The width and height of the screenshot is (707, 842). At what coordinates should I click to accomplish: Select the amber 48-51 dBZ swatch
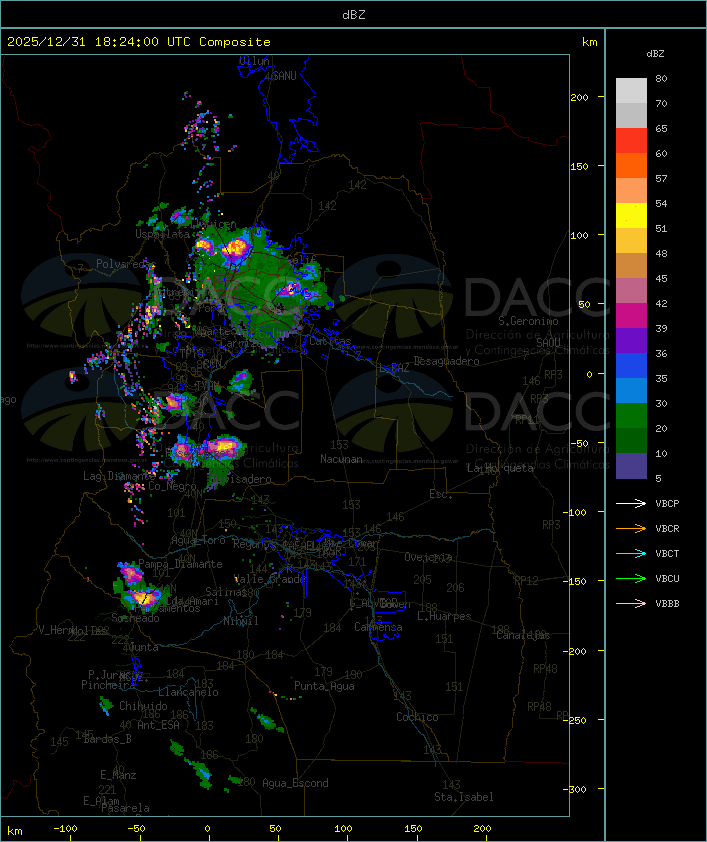pos(631,241)
